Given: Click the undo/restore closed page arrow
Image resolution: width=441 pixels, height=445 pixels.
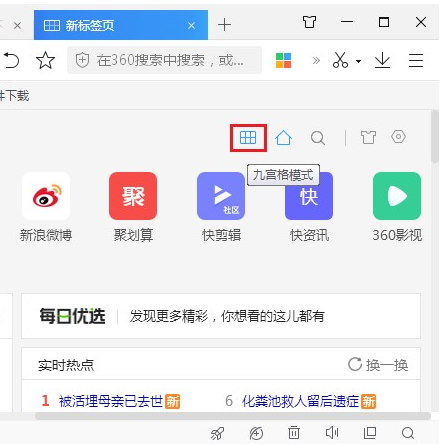Looking at the screenshot, I should [x=11, y=60].
